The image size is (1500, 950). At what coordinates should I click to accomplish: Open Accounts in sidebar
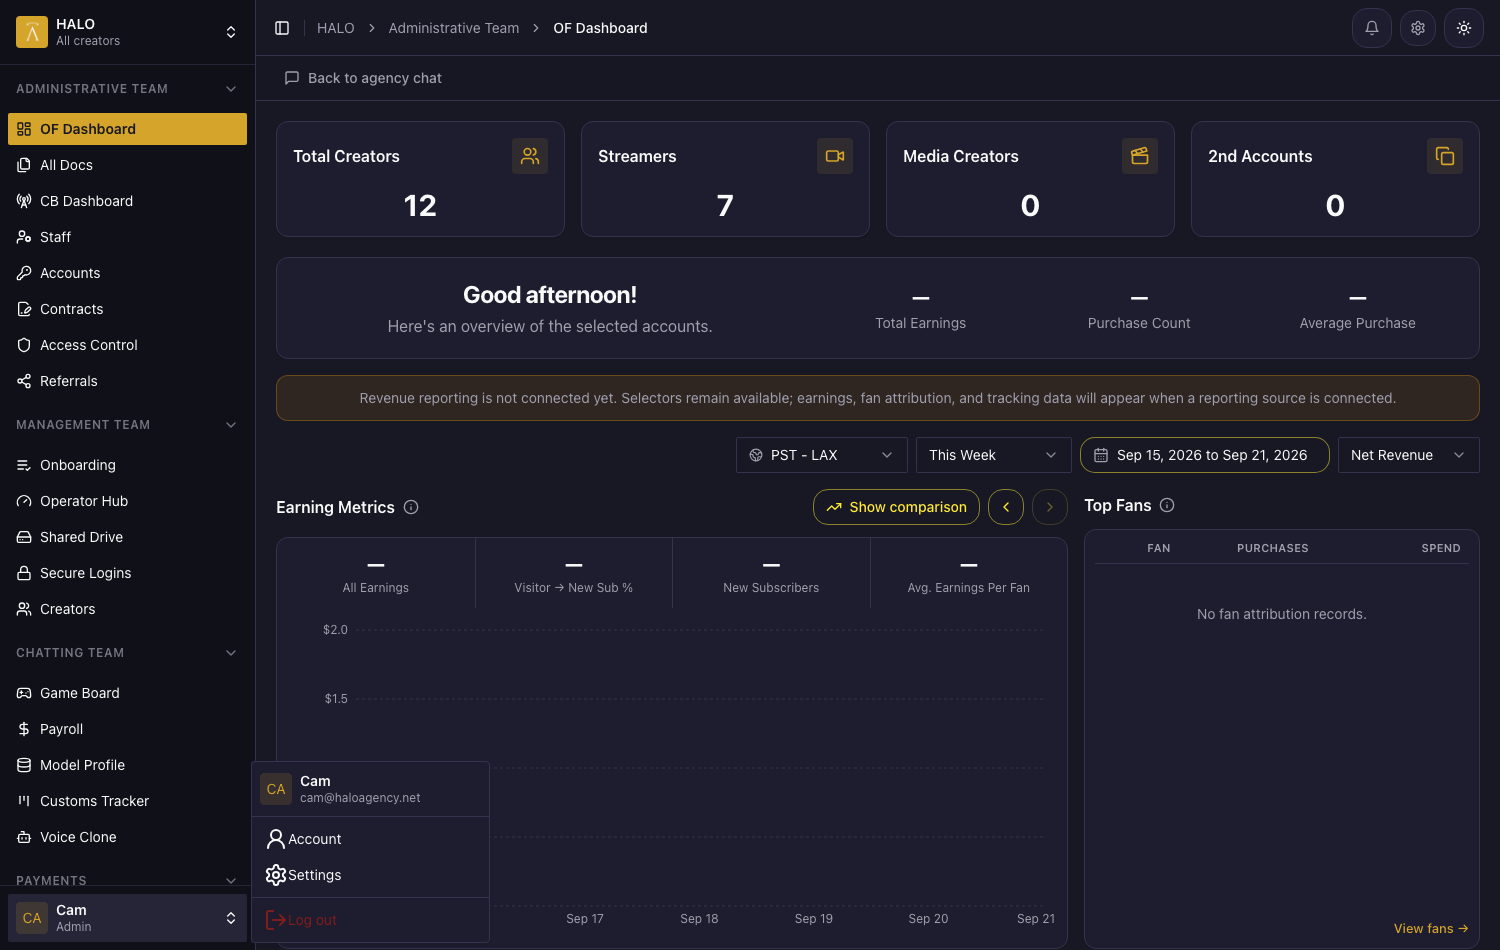[127, 273]
